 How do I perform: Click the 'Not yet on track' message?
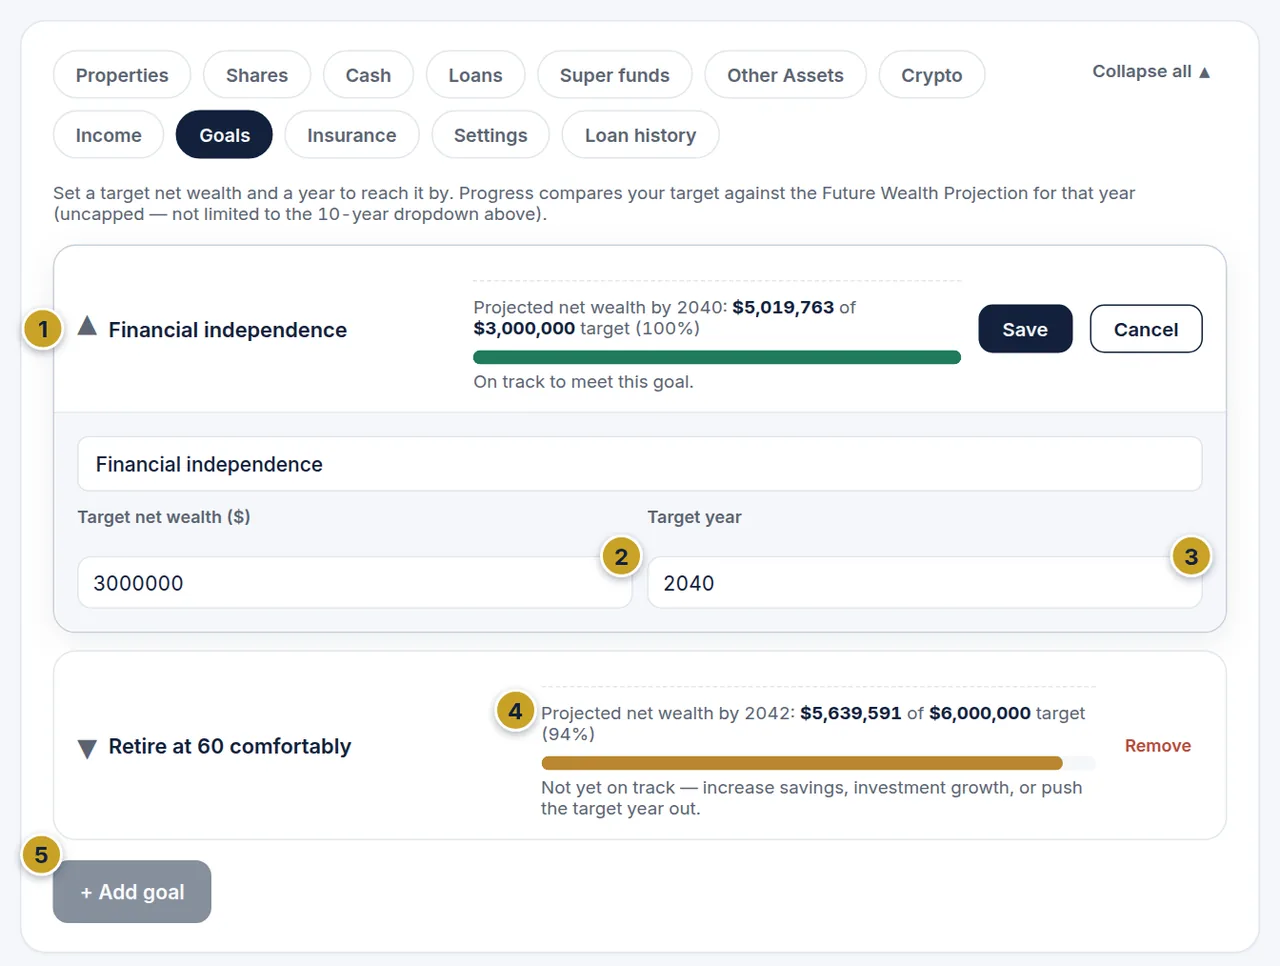point(811,798)
